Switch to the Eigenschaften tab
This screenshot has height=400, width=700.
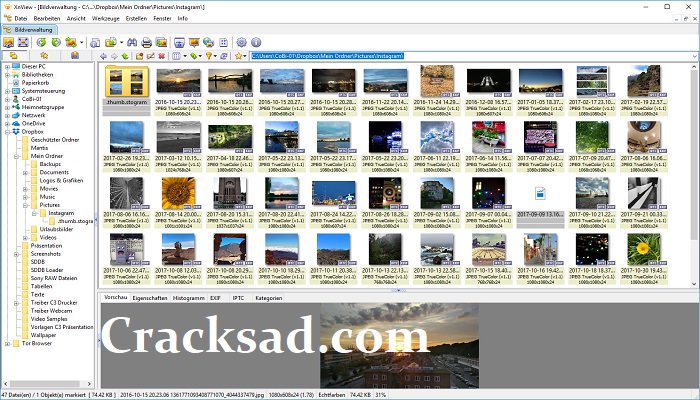pos(150,298)
